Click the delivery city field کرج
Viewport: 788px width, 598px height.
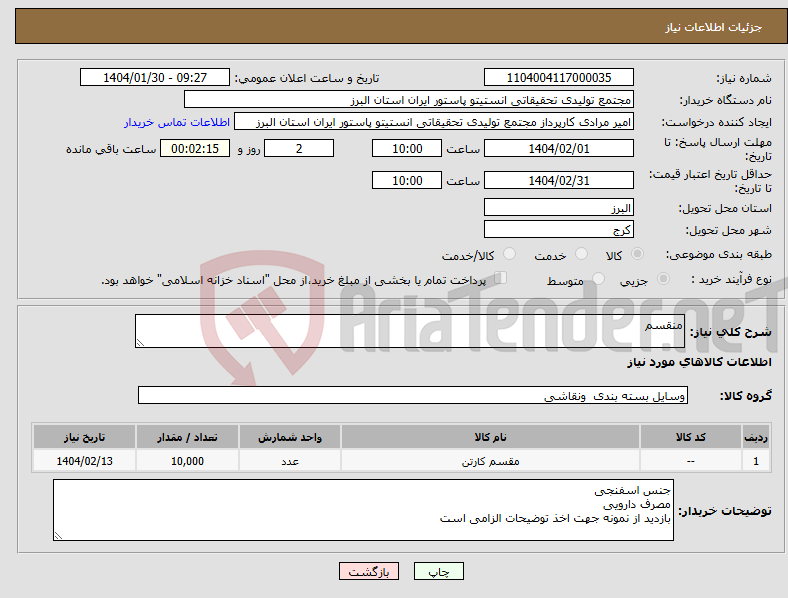pyautogui.click(x=558, y=229)
